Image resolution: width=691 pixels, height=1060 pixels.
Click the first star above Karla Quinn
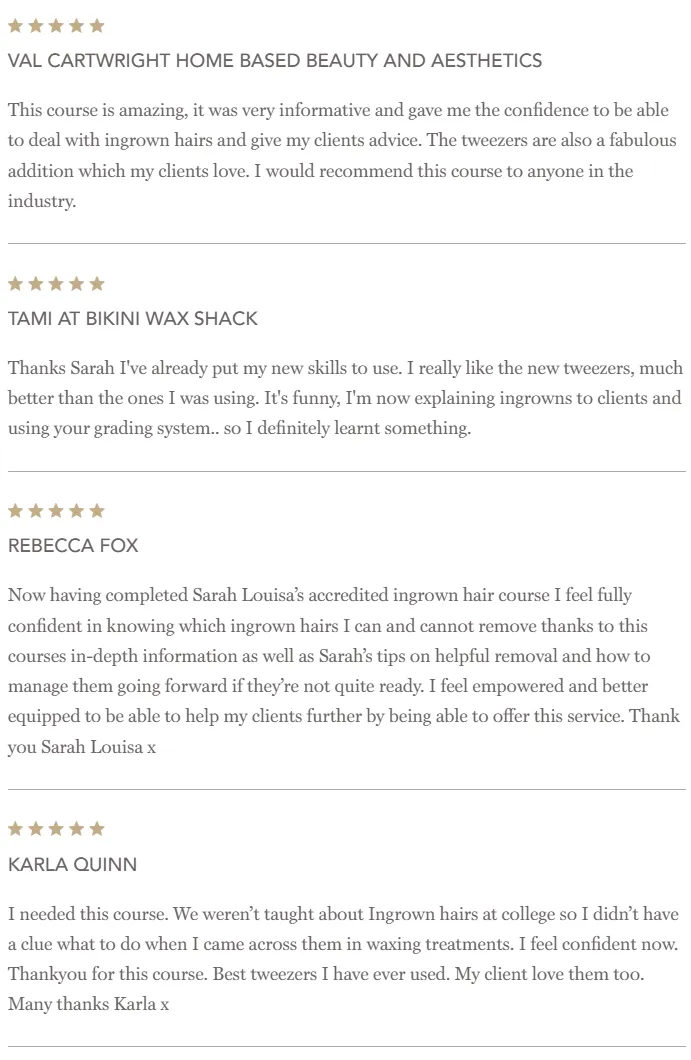[x=16, y=828]
